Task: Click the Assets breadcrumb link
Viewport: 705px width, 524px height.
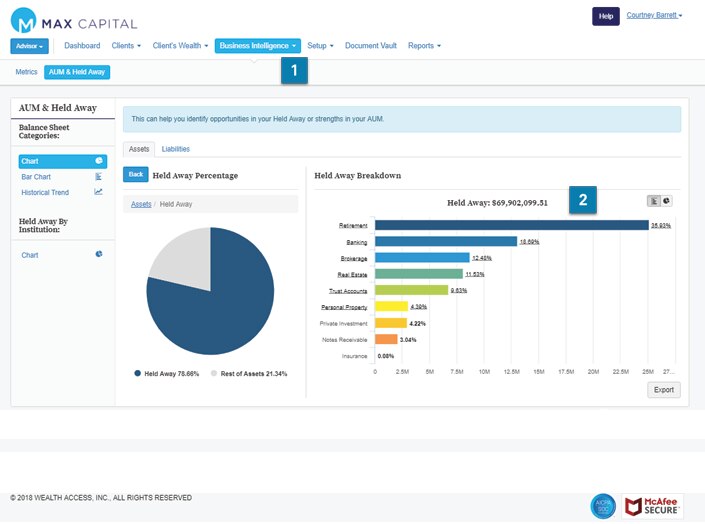Action: coord(141,204)
